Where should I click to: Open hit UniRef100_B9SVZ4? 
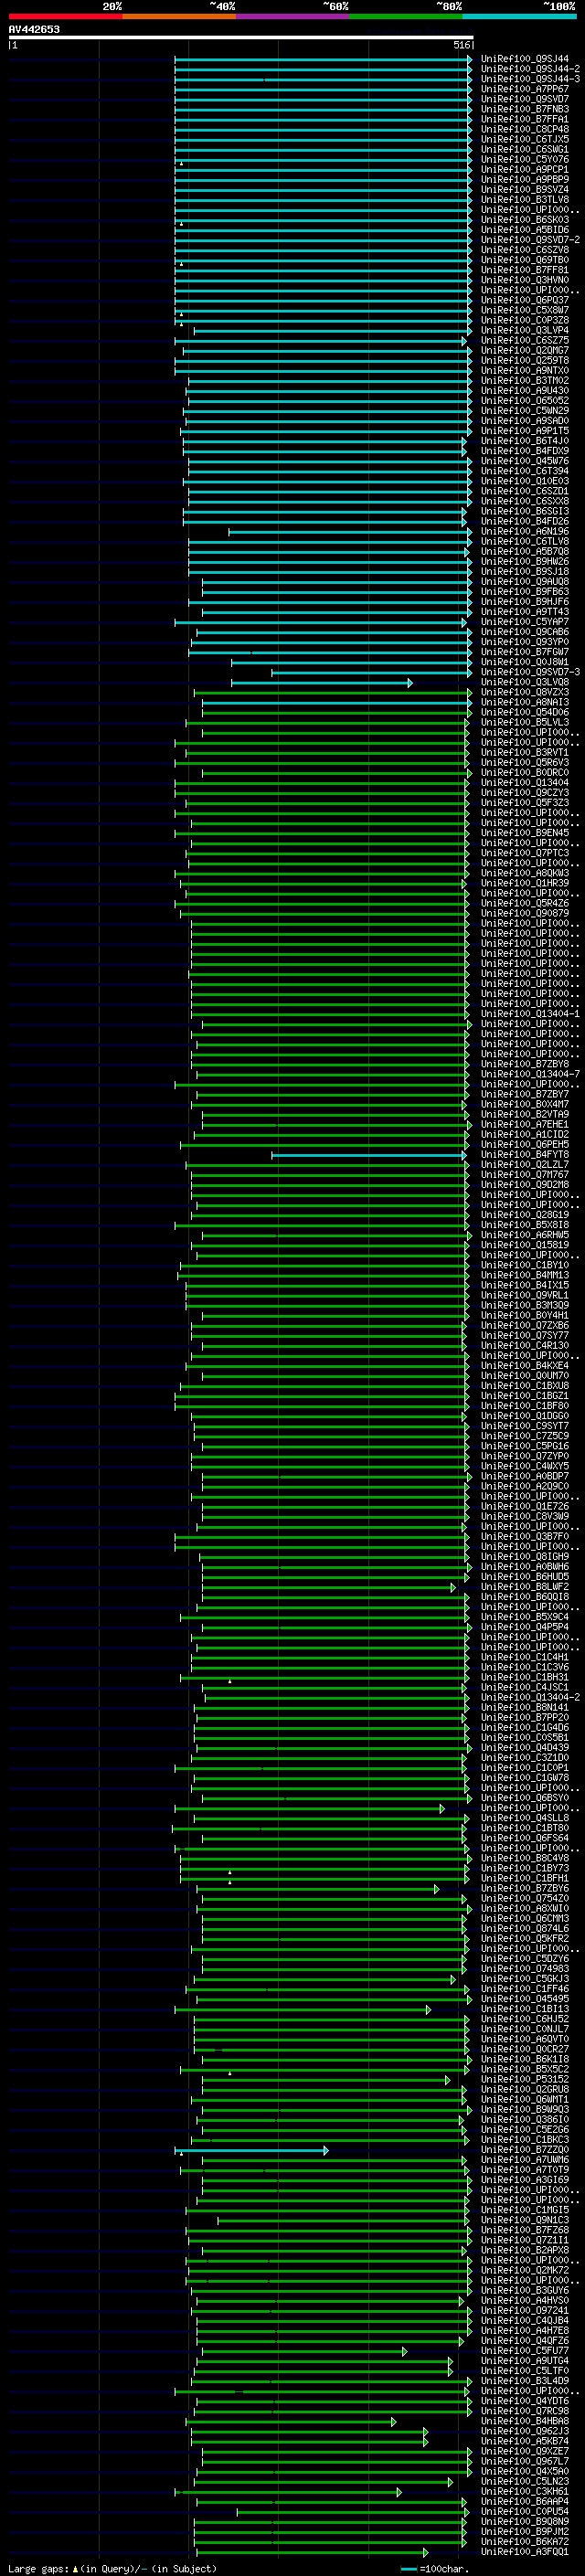click(524, 190)
